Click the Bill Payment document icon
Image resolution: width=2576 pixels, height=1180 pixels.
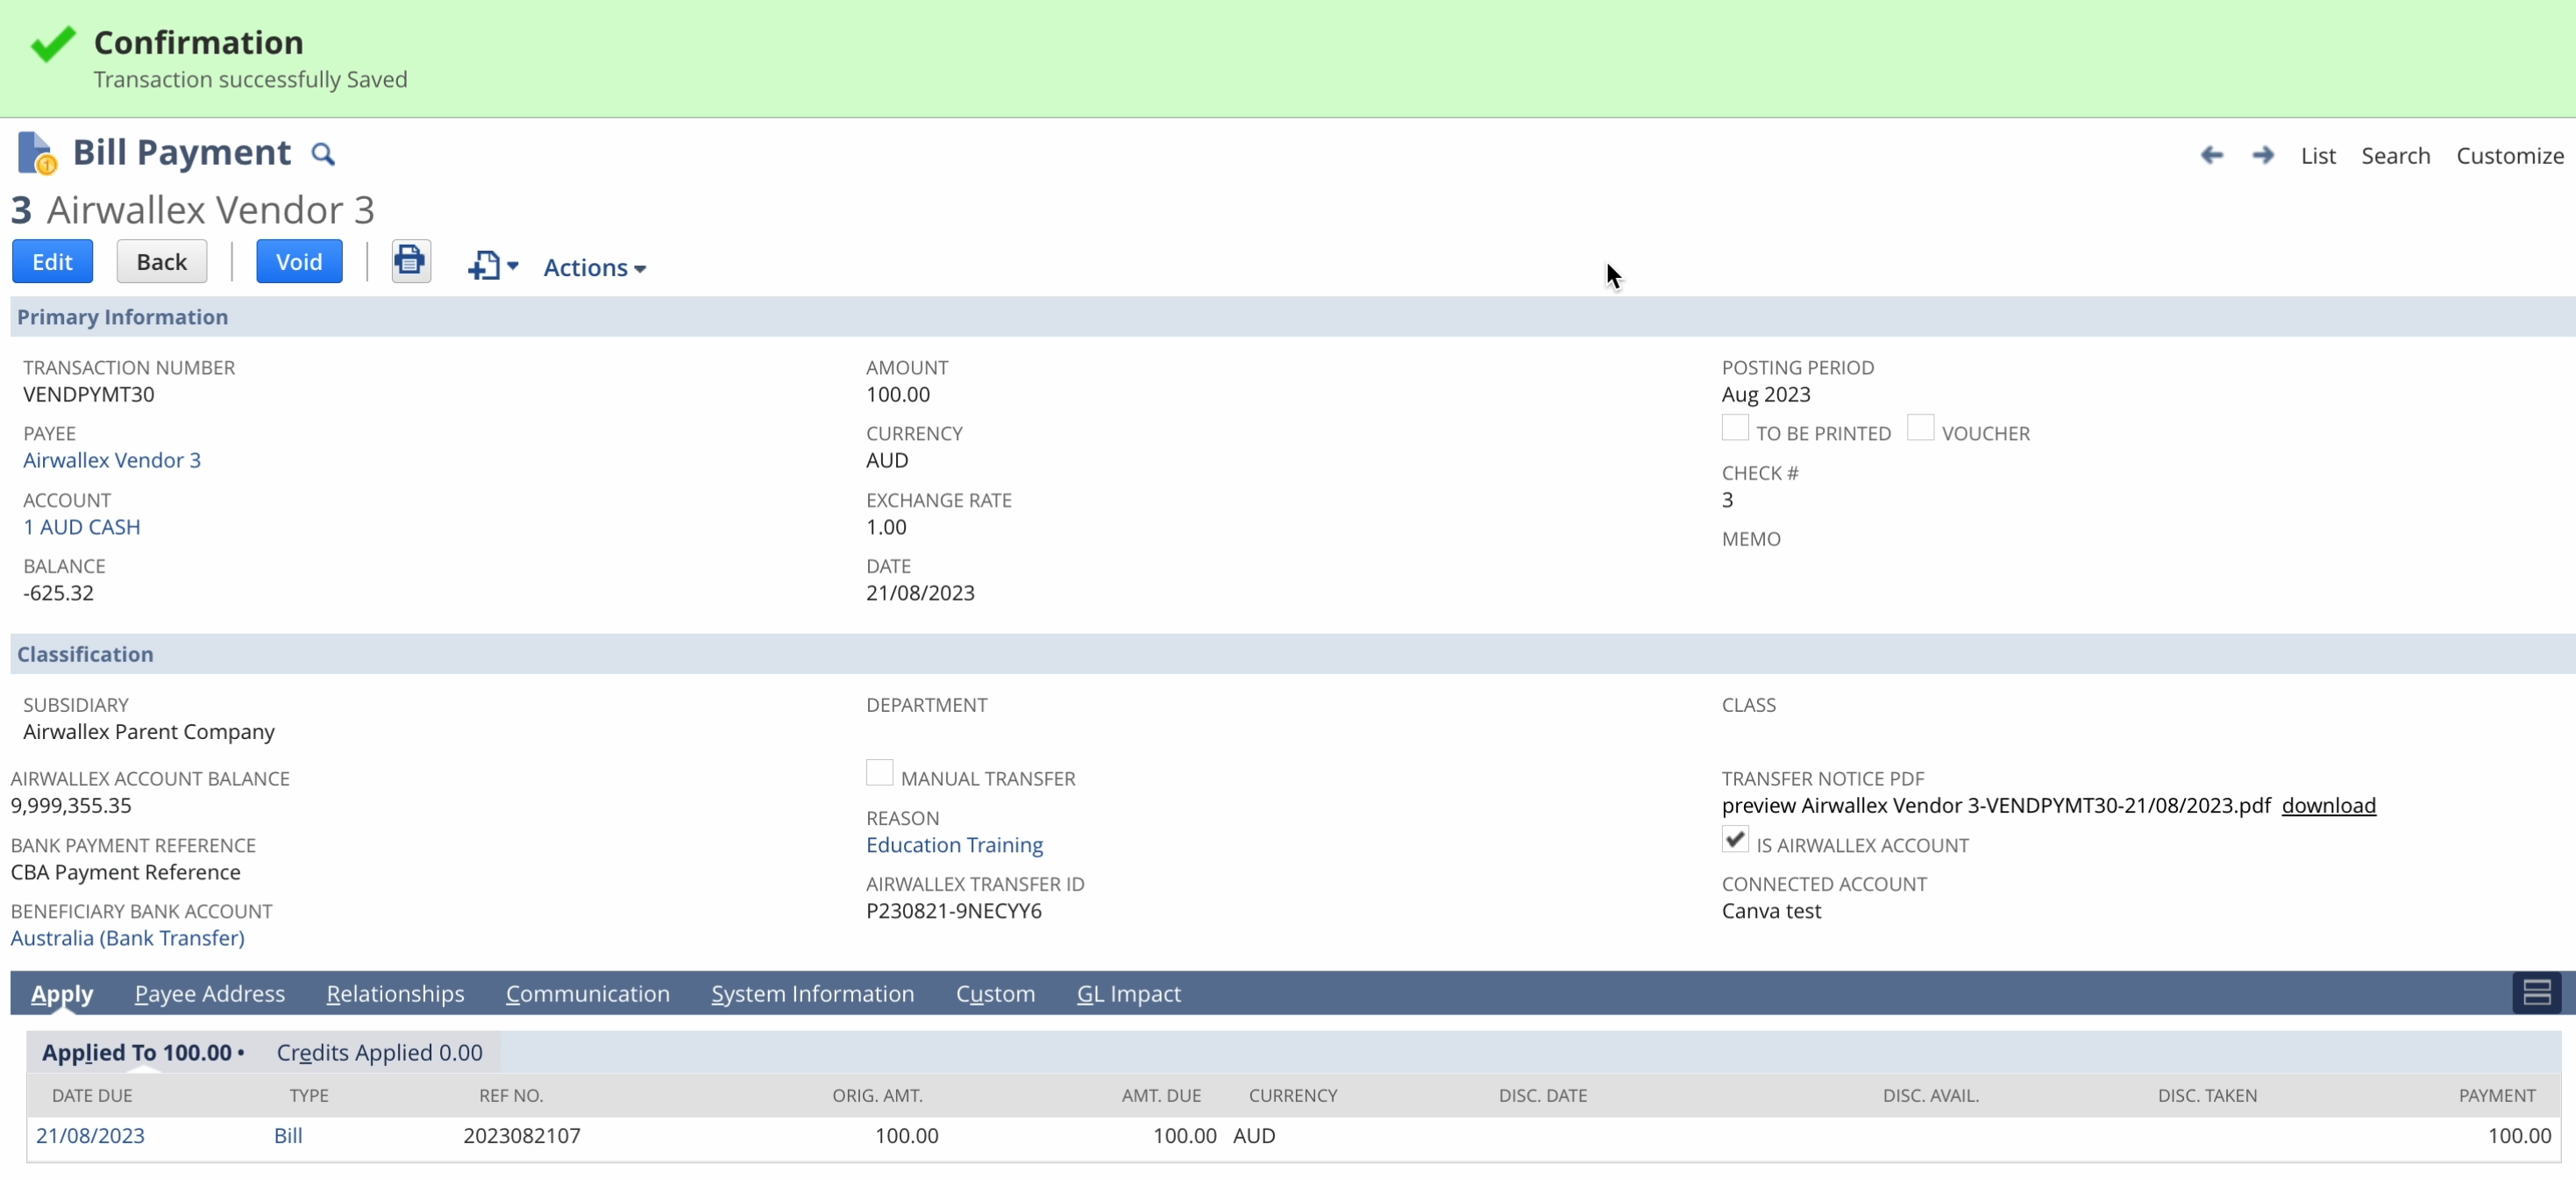(x=36, y=153)
